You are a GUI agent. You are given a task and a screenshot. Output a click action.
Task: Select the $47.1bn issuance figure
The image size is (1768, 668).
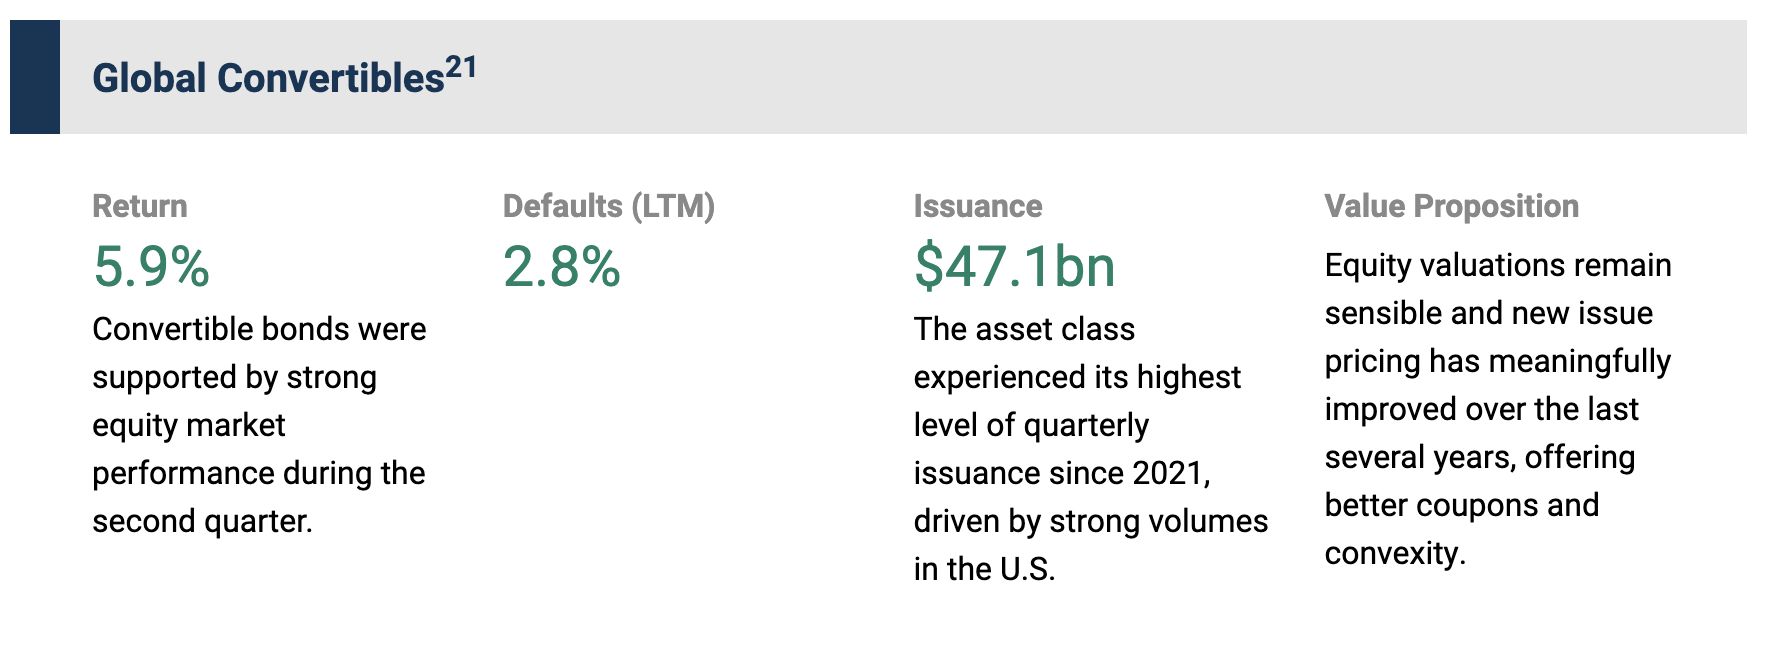pyautogui.click(x=1014, y=266)
